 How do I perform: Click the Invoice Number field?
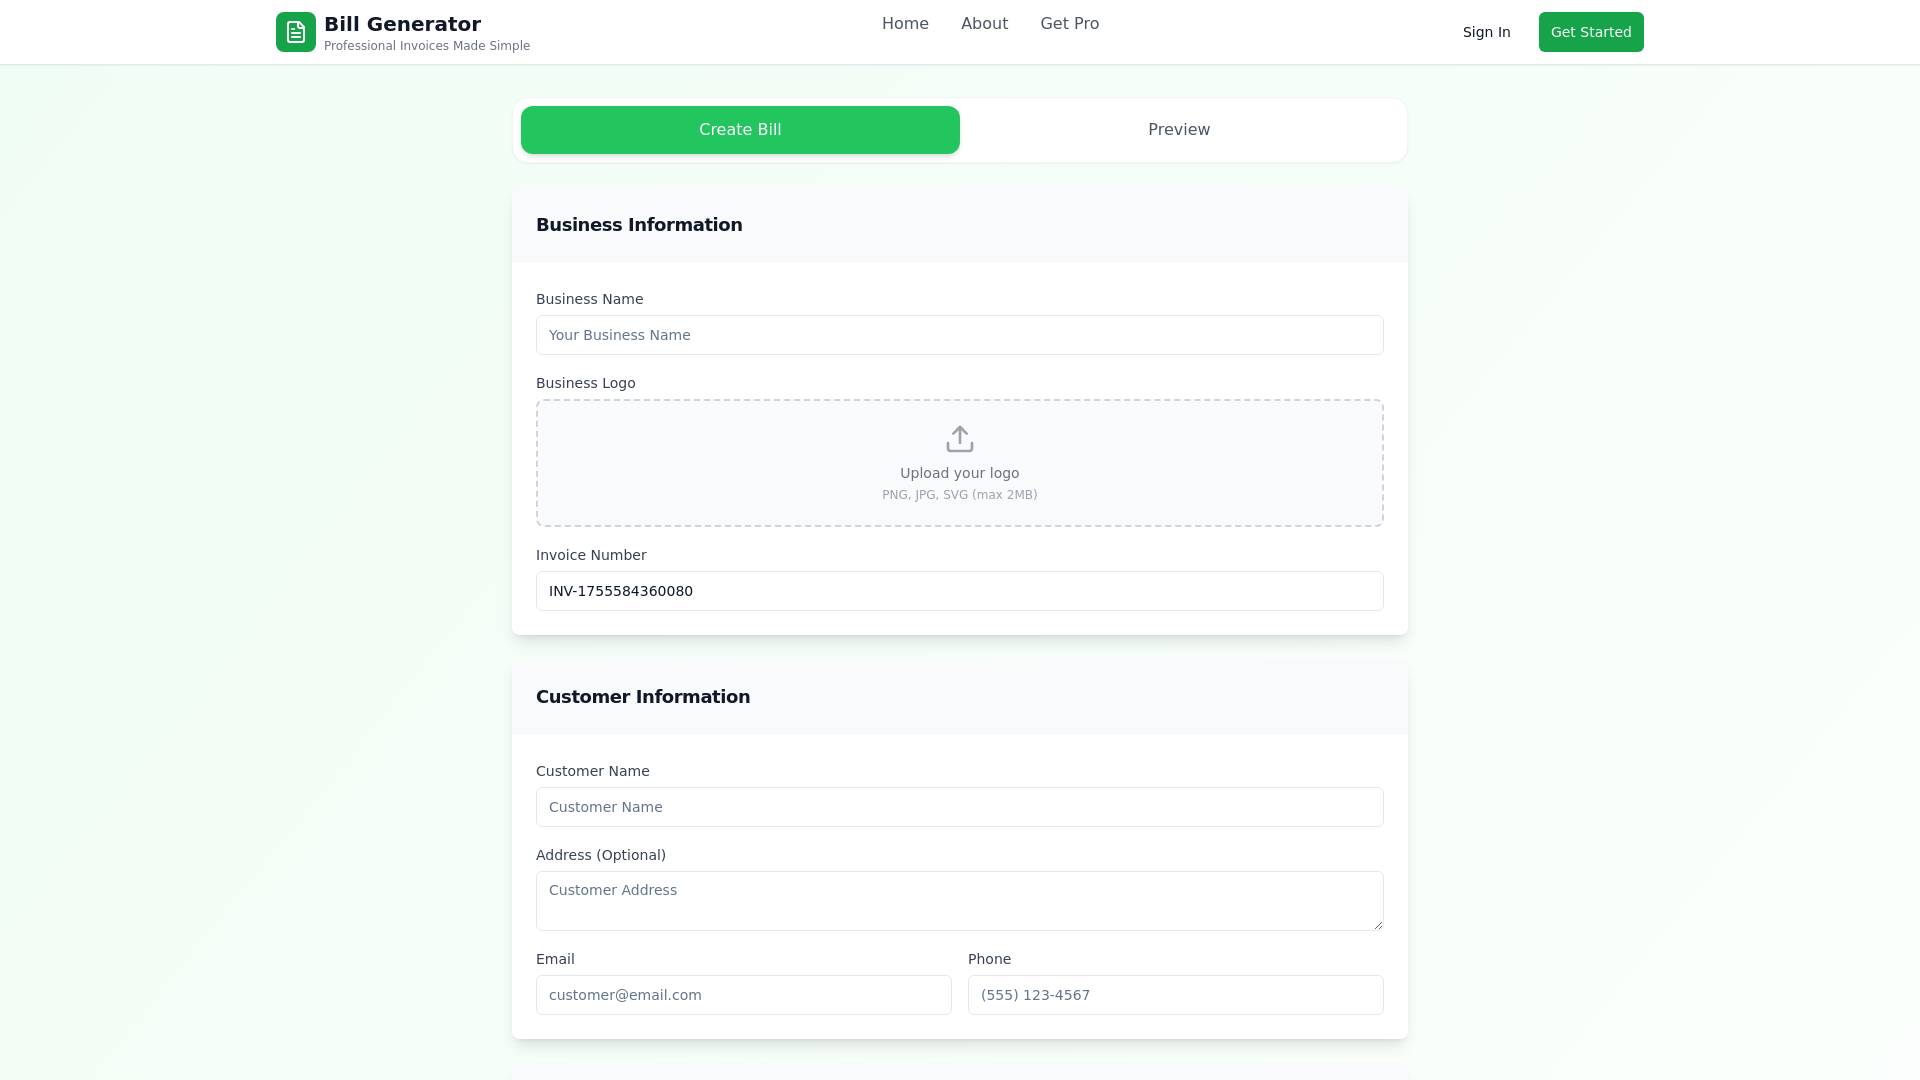pos(960,591)
